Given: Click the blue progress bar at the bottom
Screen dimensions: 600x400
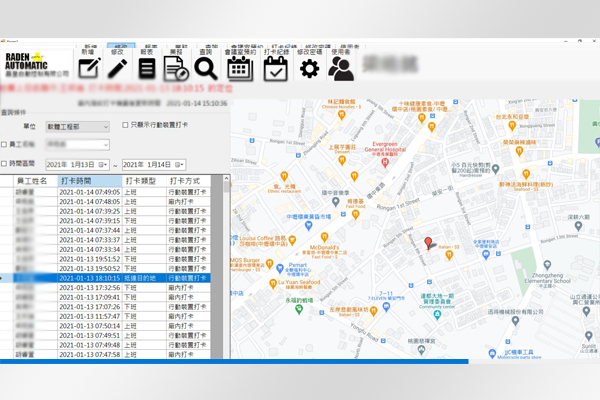Looking at the screenshot, I should (234, 361).
